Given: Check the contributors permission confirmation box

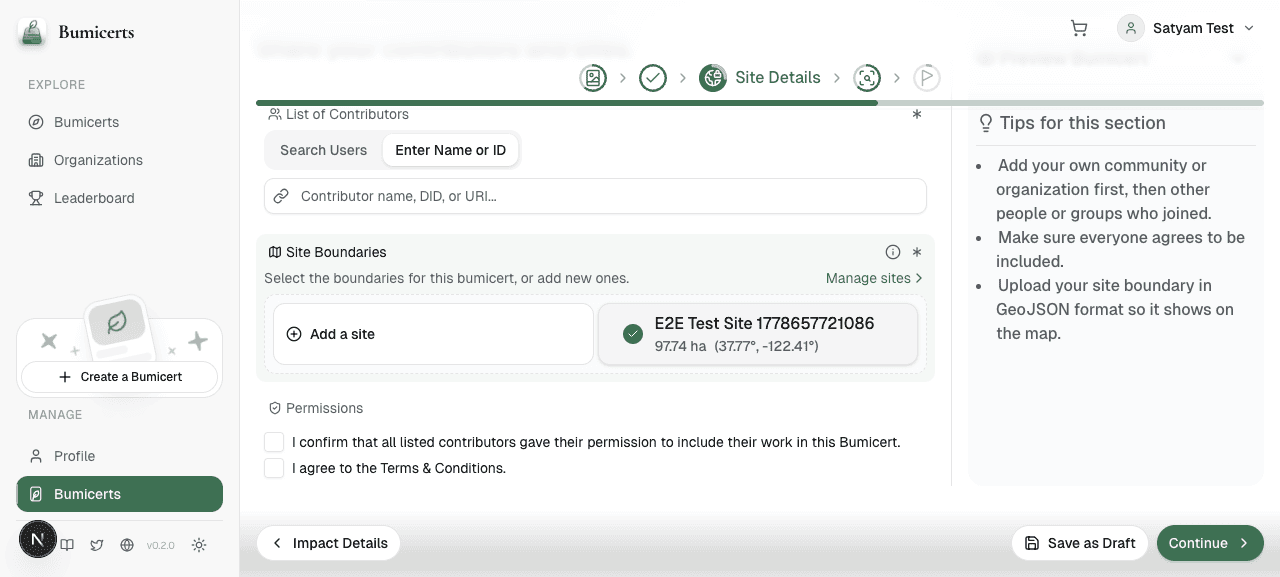Looking at the screenshot, I should (274, 442).
